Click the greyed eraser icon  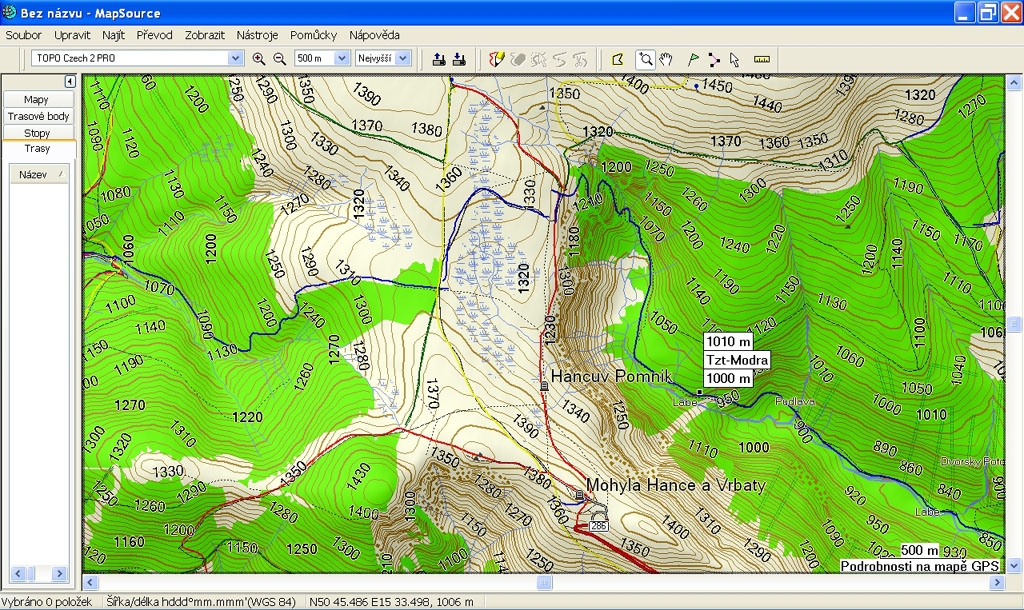[518, 59]
